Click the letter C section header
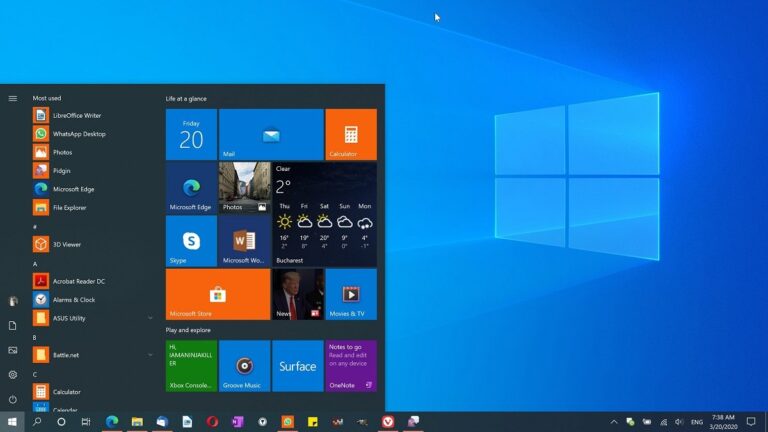 coord(35,375)
